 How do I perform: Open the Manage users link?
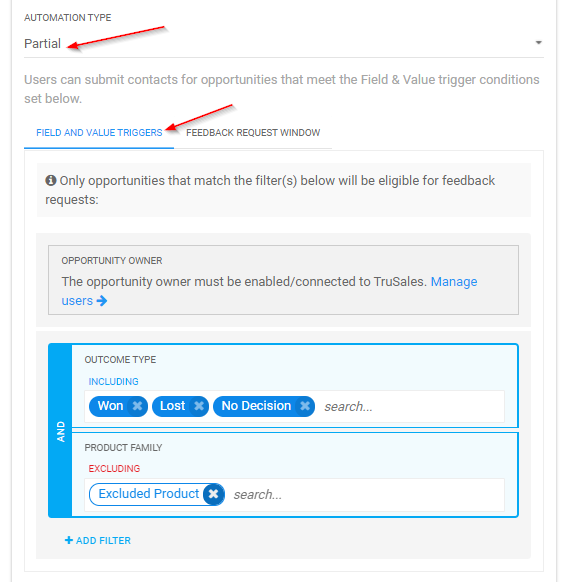point(270,291)
